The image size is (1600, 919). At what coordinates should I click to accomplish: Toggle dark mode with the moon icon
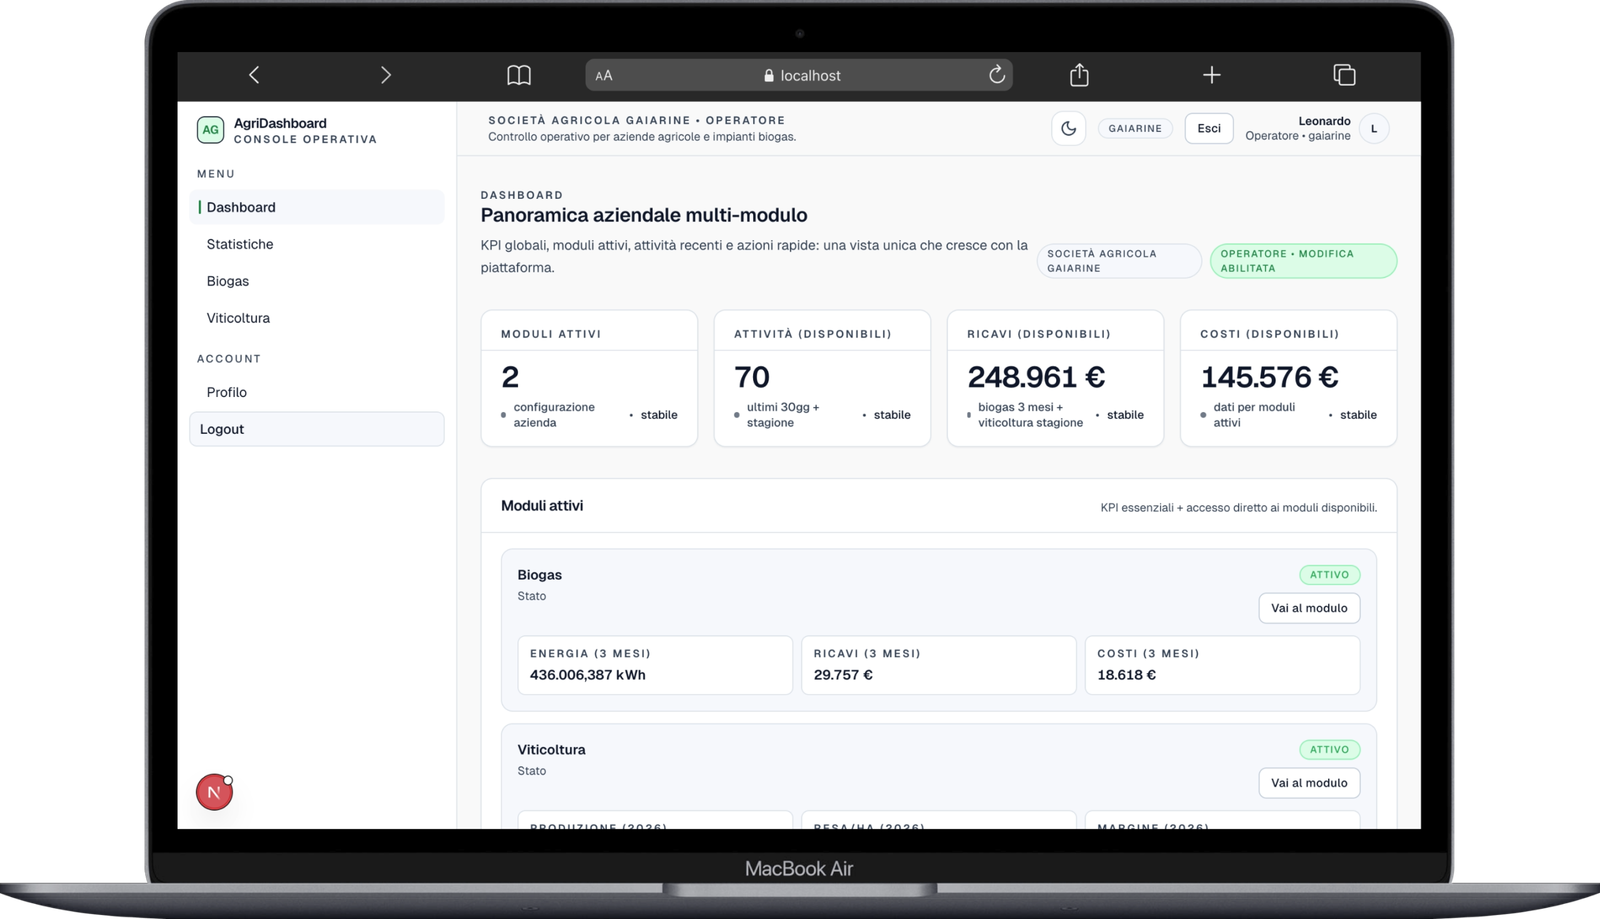coord(1068,128)
